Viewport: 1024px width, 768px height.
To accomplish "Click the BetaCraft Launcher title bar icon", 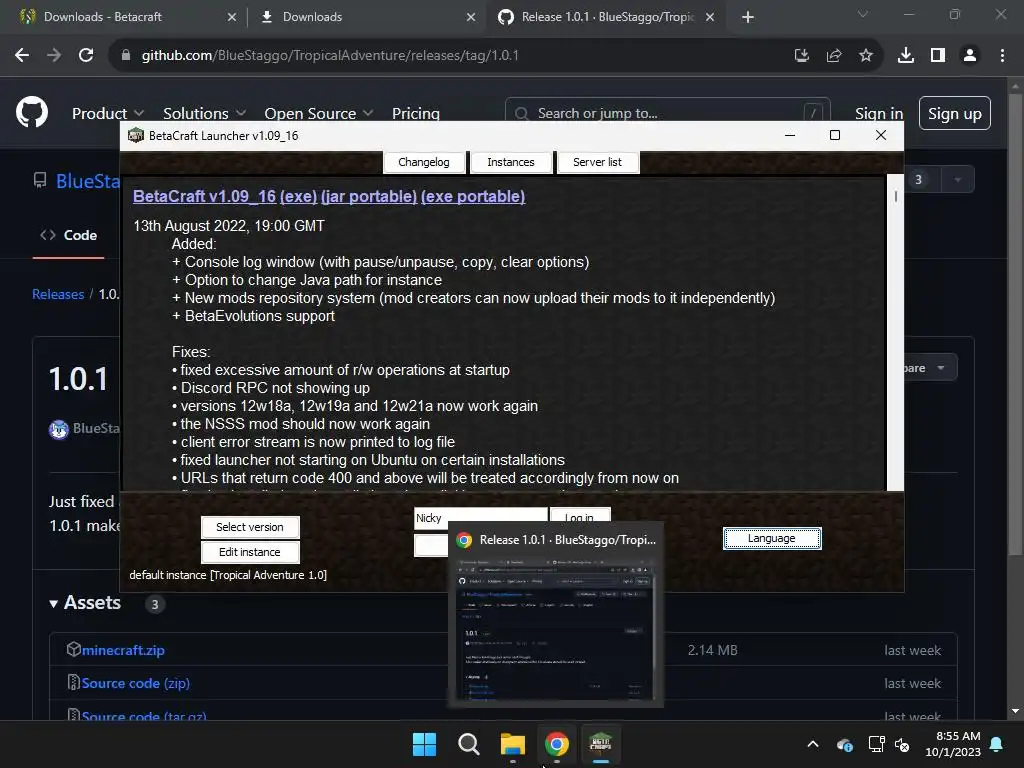I will click(136, 135).
